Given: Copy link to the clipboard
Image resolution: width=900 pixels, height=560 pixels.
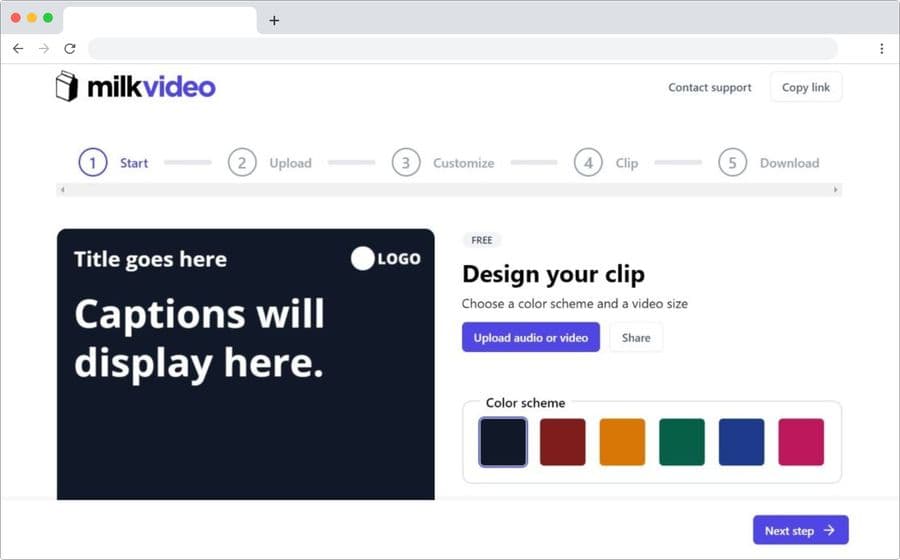Looking at the screenshot, I should point(806,87).
